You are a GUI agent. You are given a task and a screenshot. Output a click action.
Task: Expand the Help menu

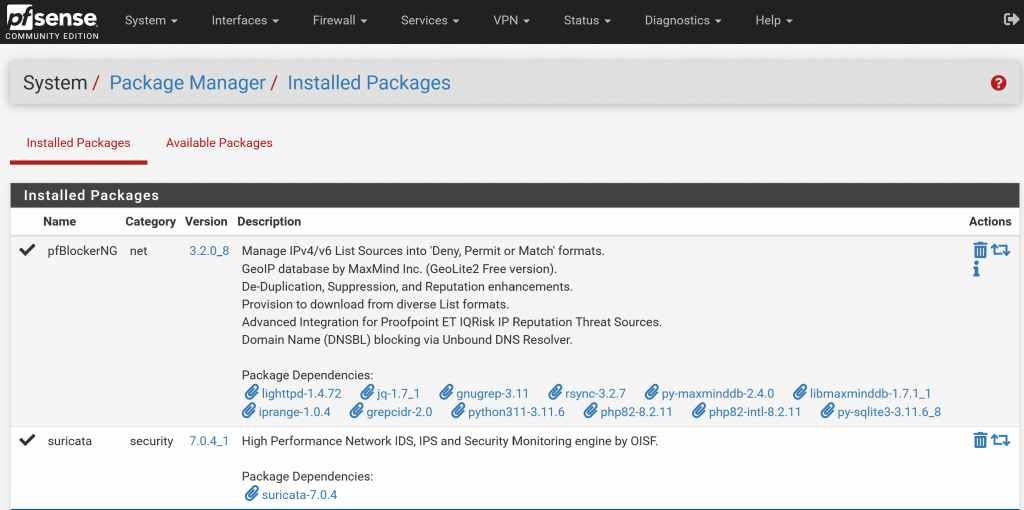[x=774, y=20]
